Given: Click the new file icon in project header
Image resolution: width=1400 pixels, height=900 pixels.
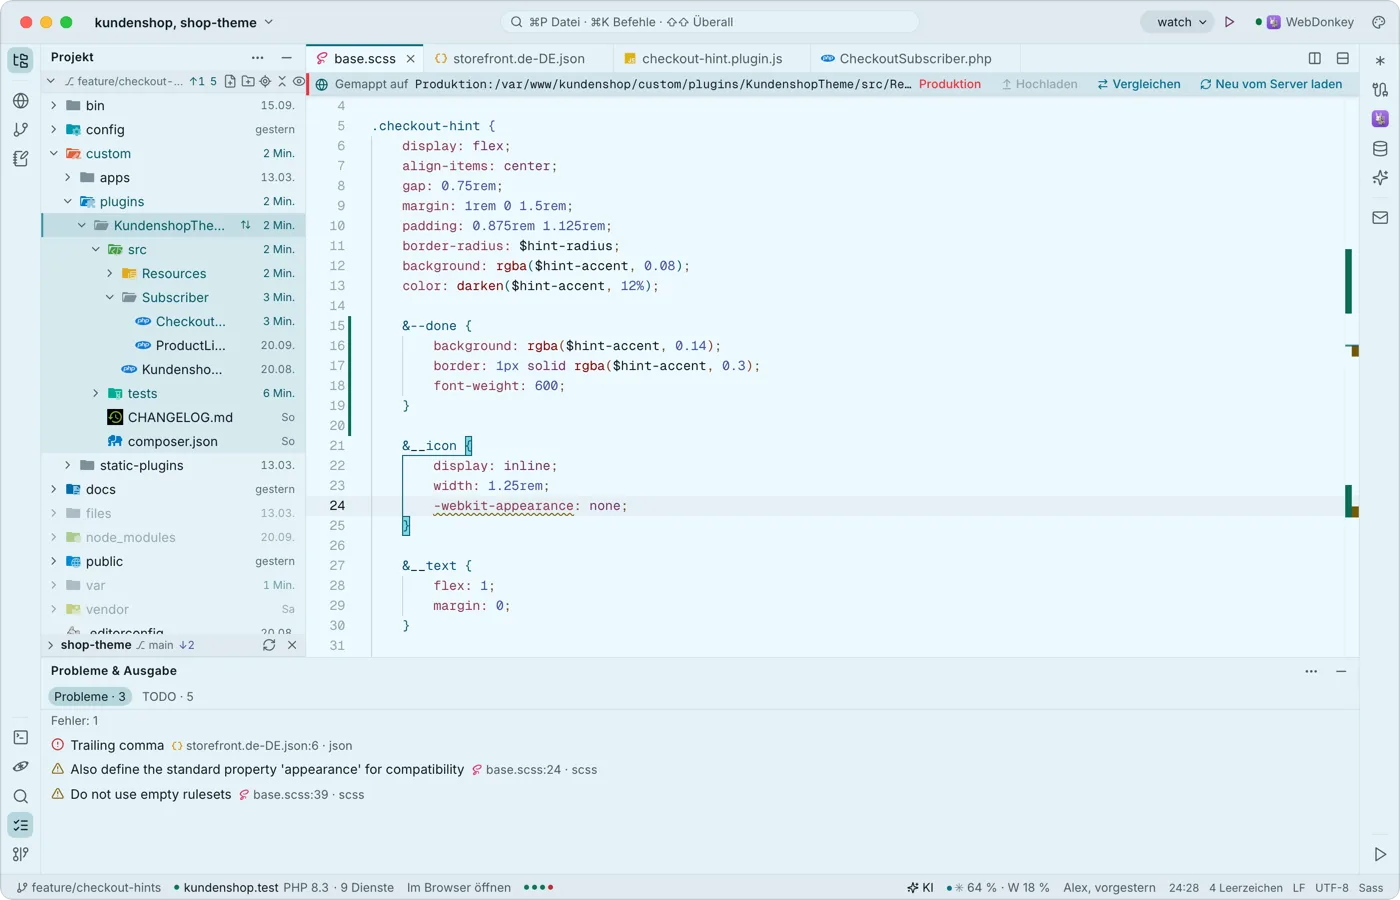Looking at the screenshot, I should click(x=231, y=82).
